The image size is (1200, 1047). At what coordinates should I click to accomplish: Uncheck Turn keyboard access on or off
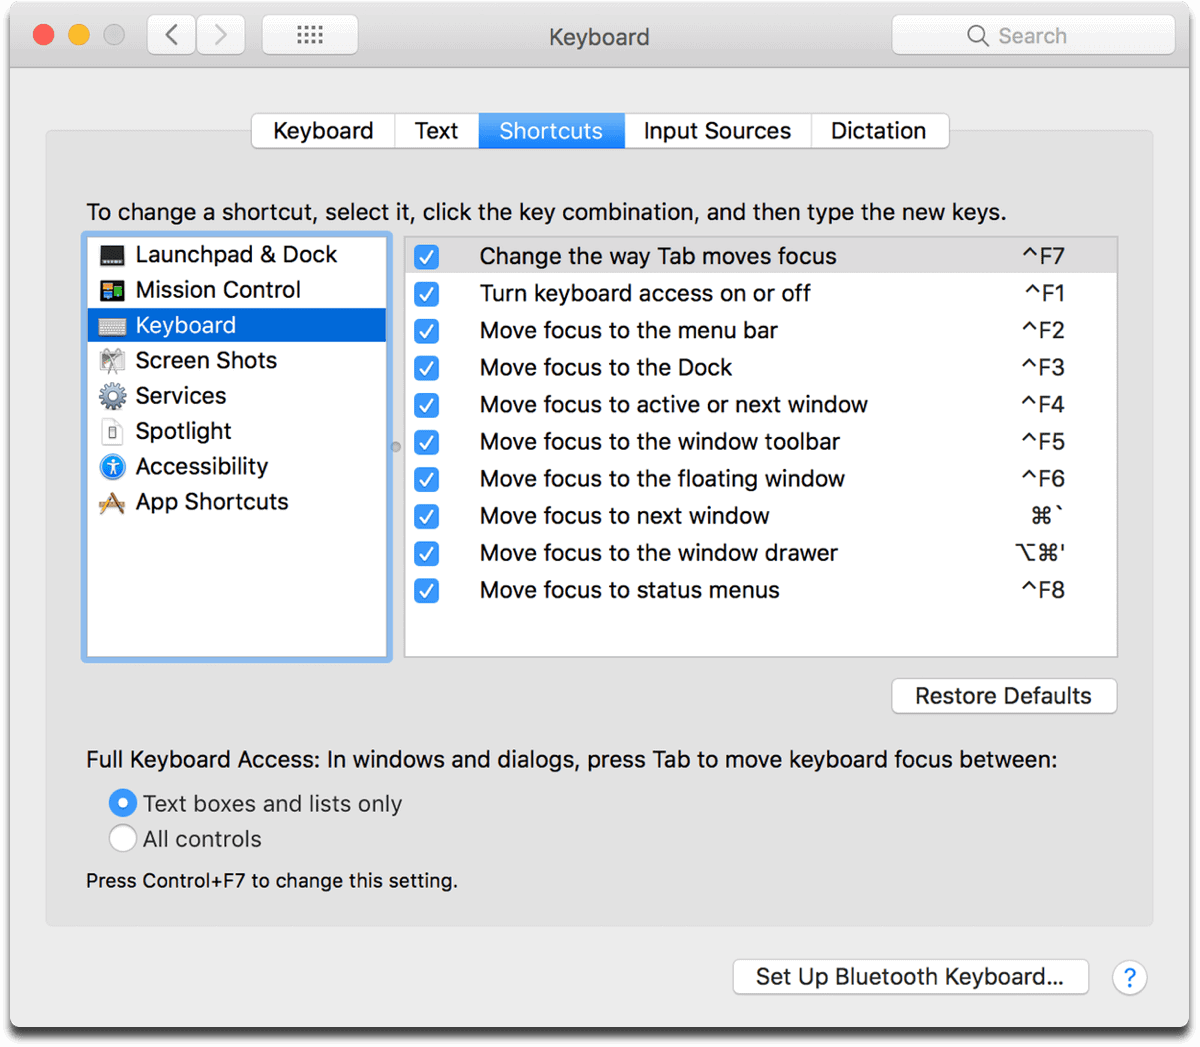point(427,294)
